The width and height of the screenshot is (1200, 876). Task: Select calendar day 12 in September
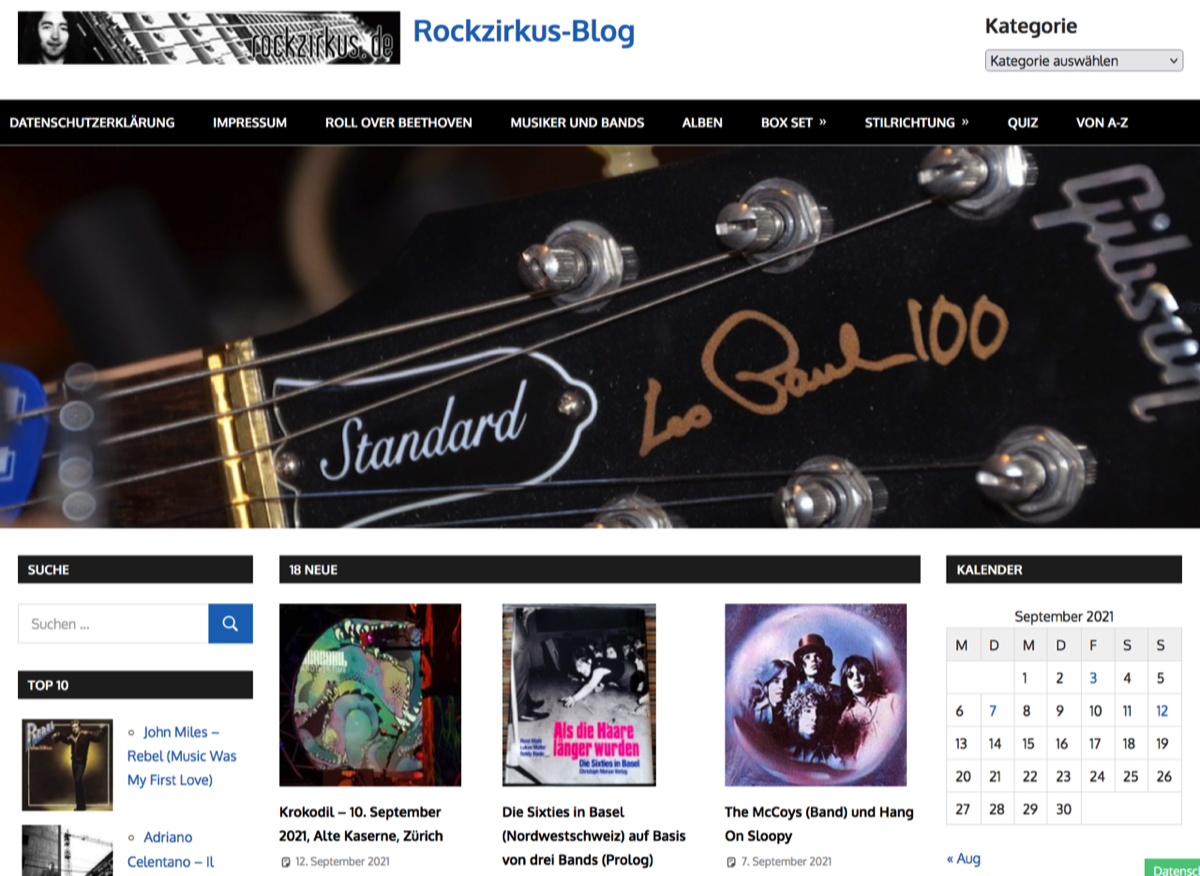(x=1162, y=711)
